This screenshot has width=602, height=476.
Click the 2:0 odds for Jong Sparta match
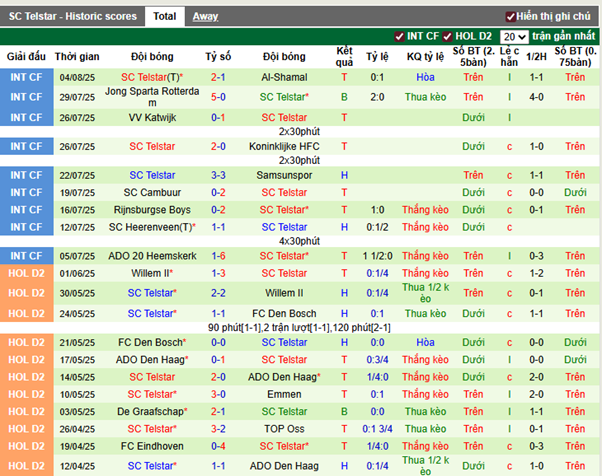[377, 97]
